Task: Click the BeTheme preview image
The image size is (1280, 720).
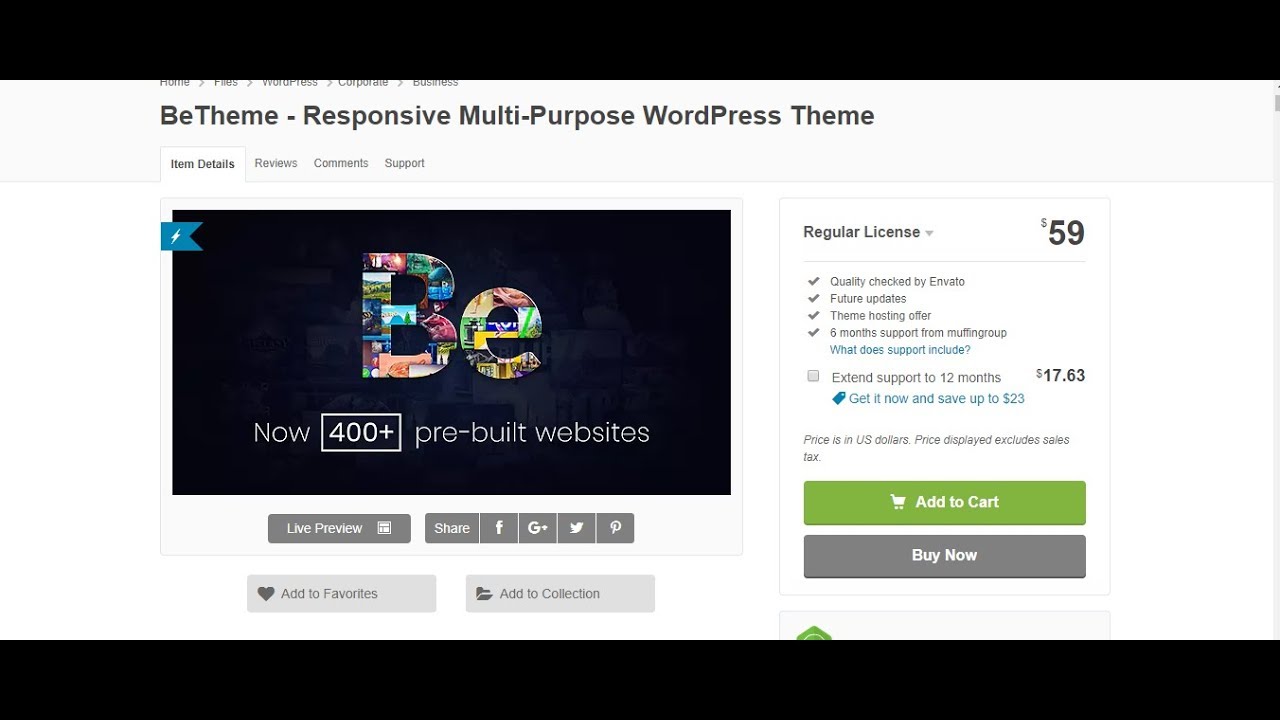Action: coord(451,352)
